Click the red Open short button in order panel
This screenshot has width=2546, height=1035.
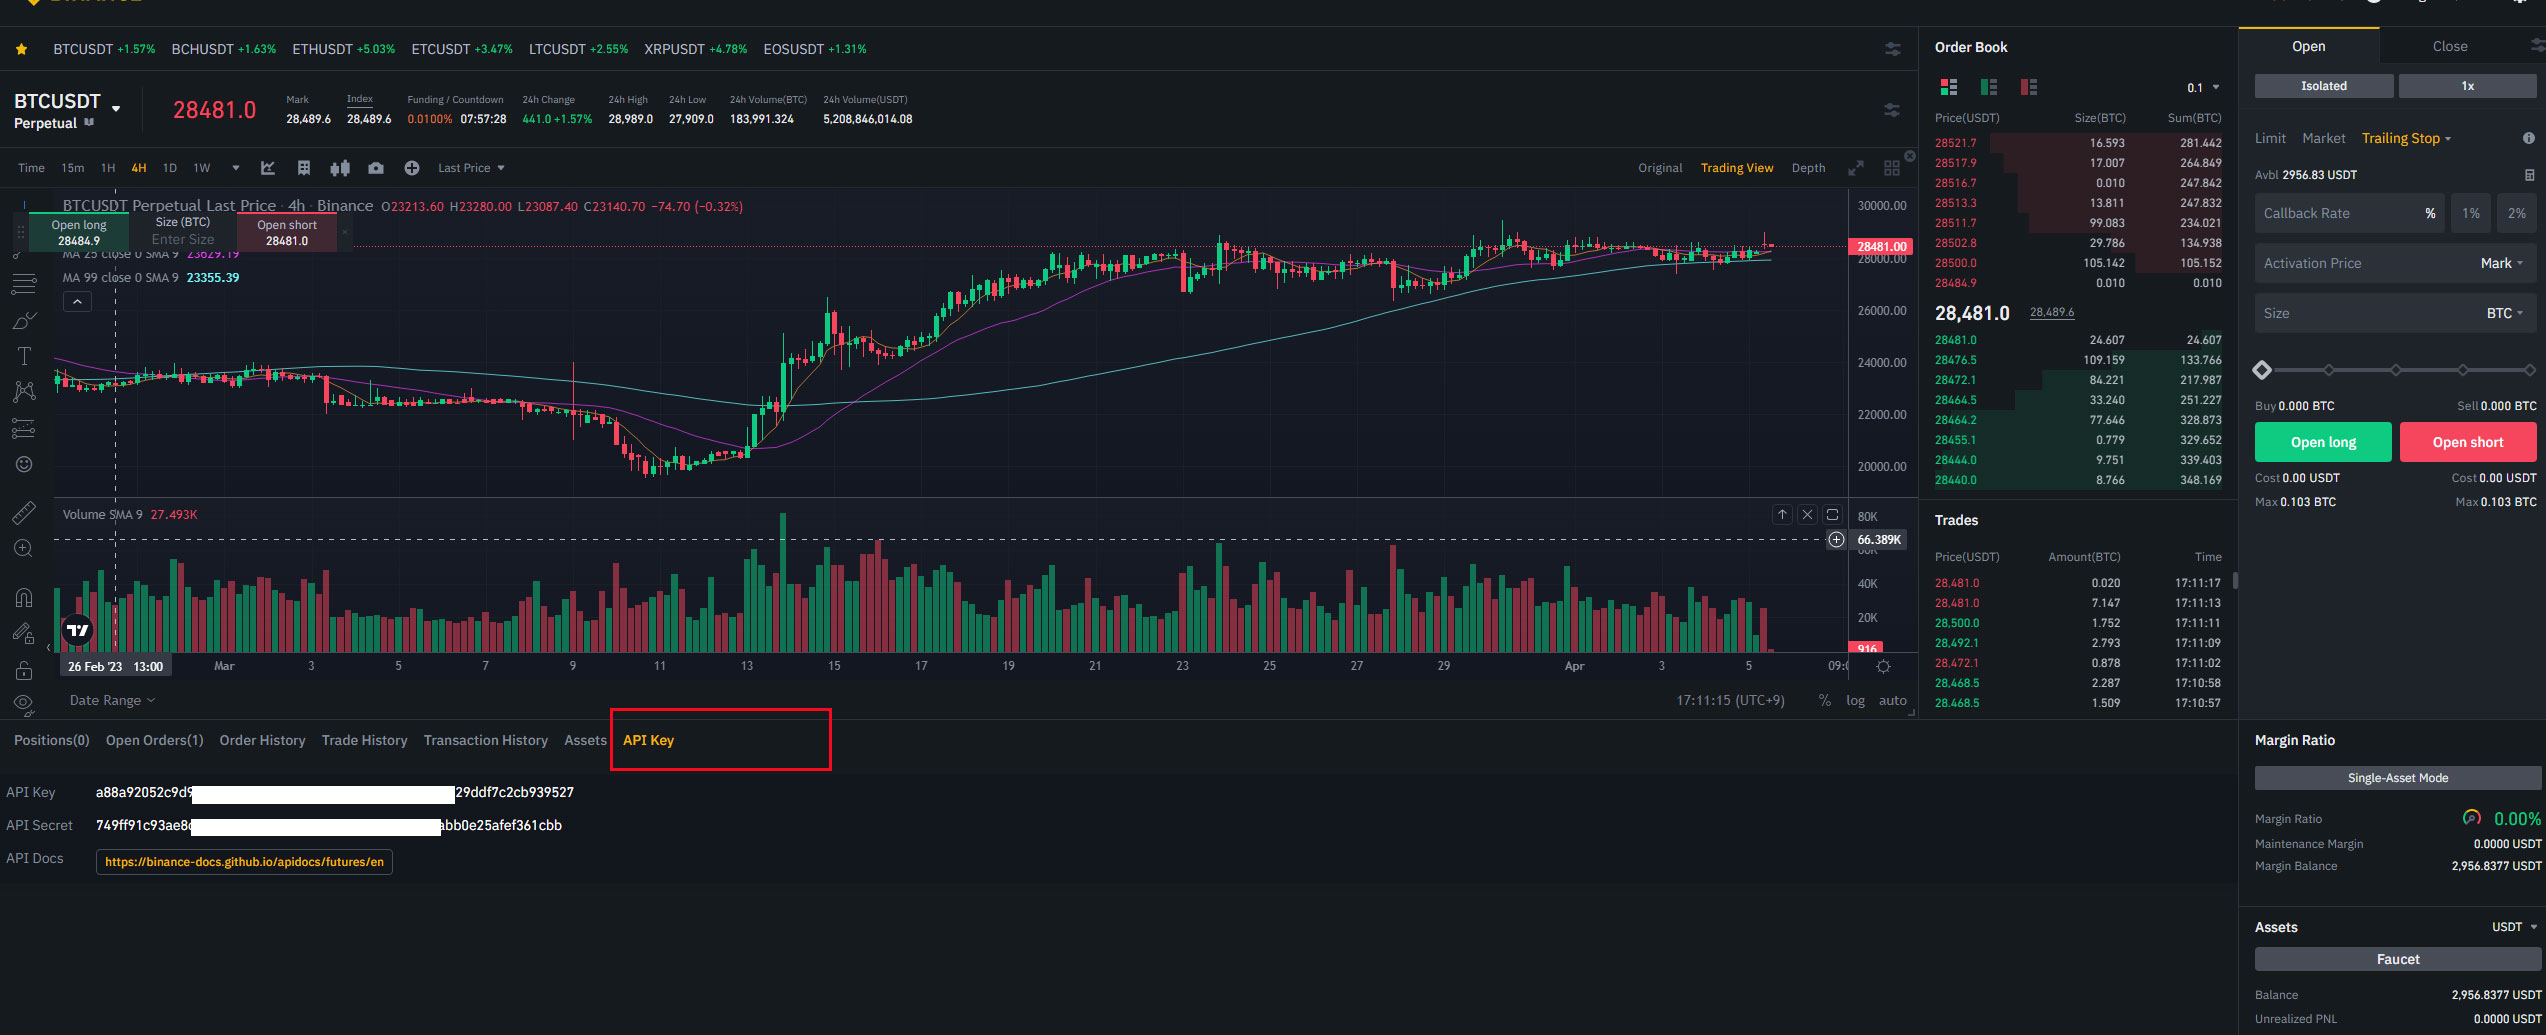pyautogui.click(x=2468, y=442)
